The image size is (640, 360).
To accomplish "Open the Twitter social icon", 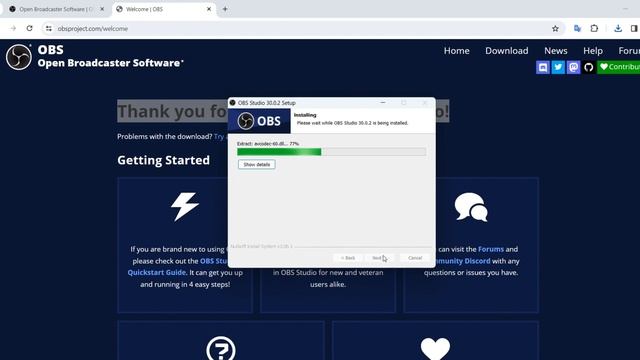I will point(558,67).
